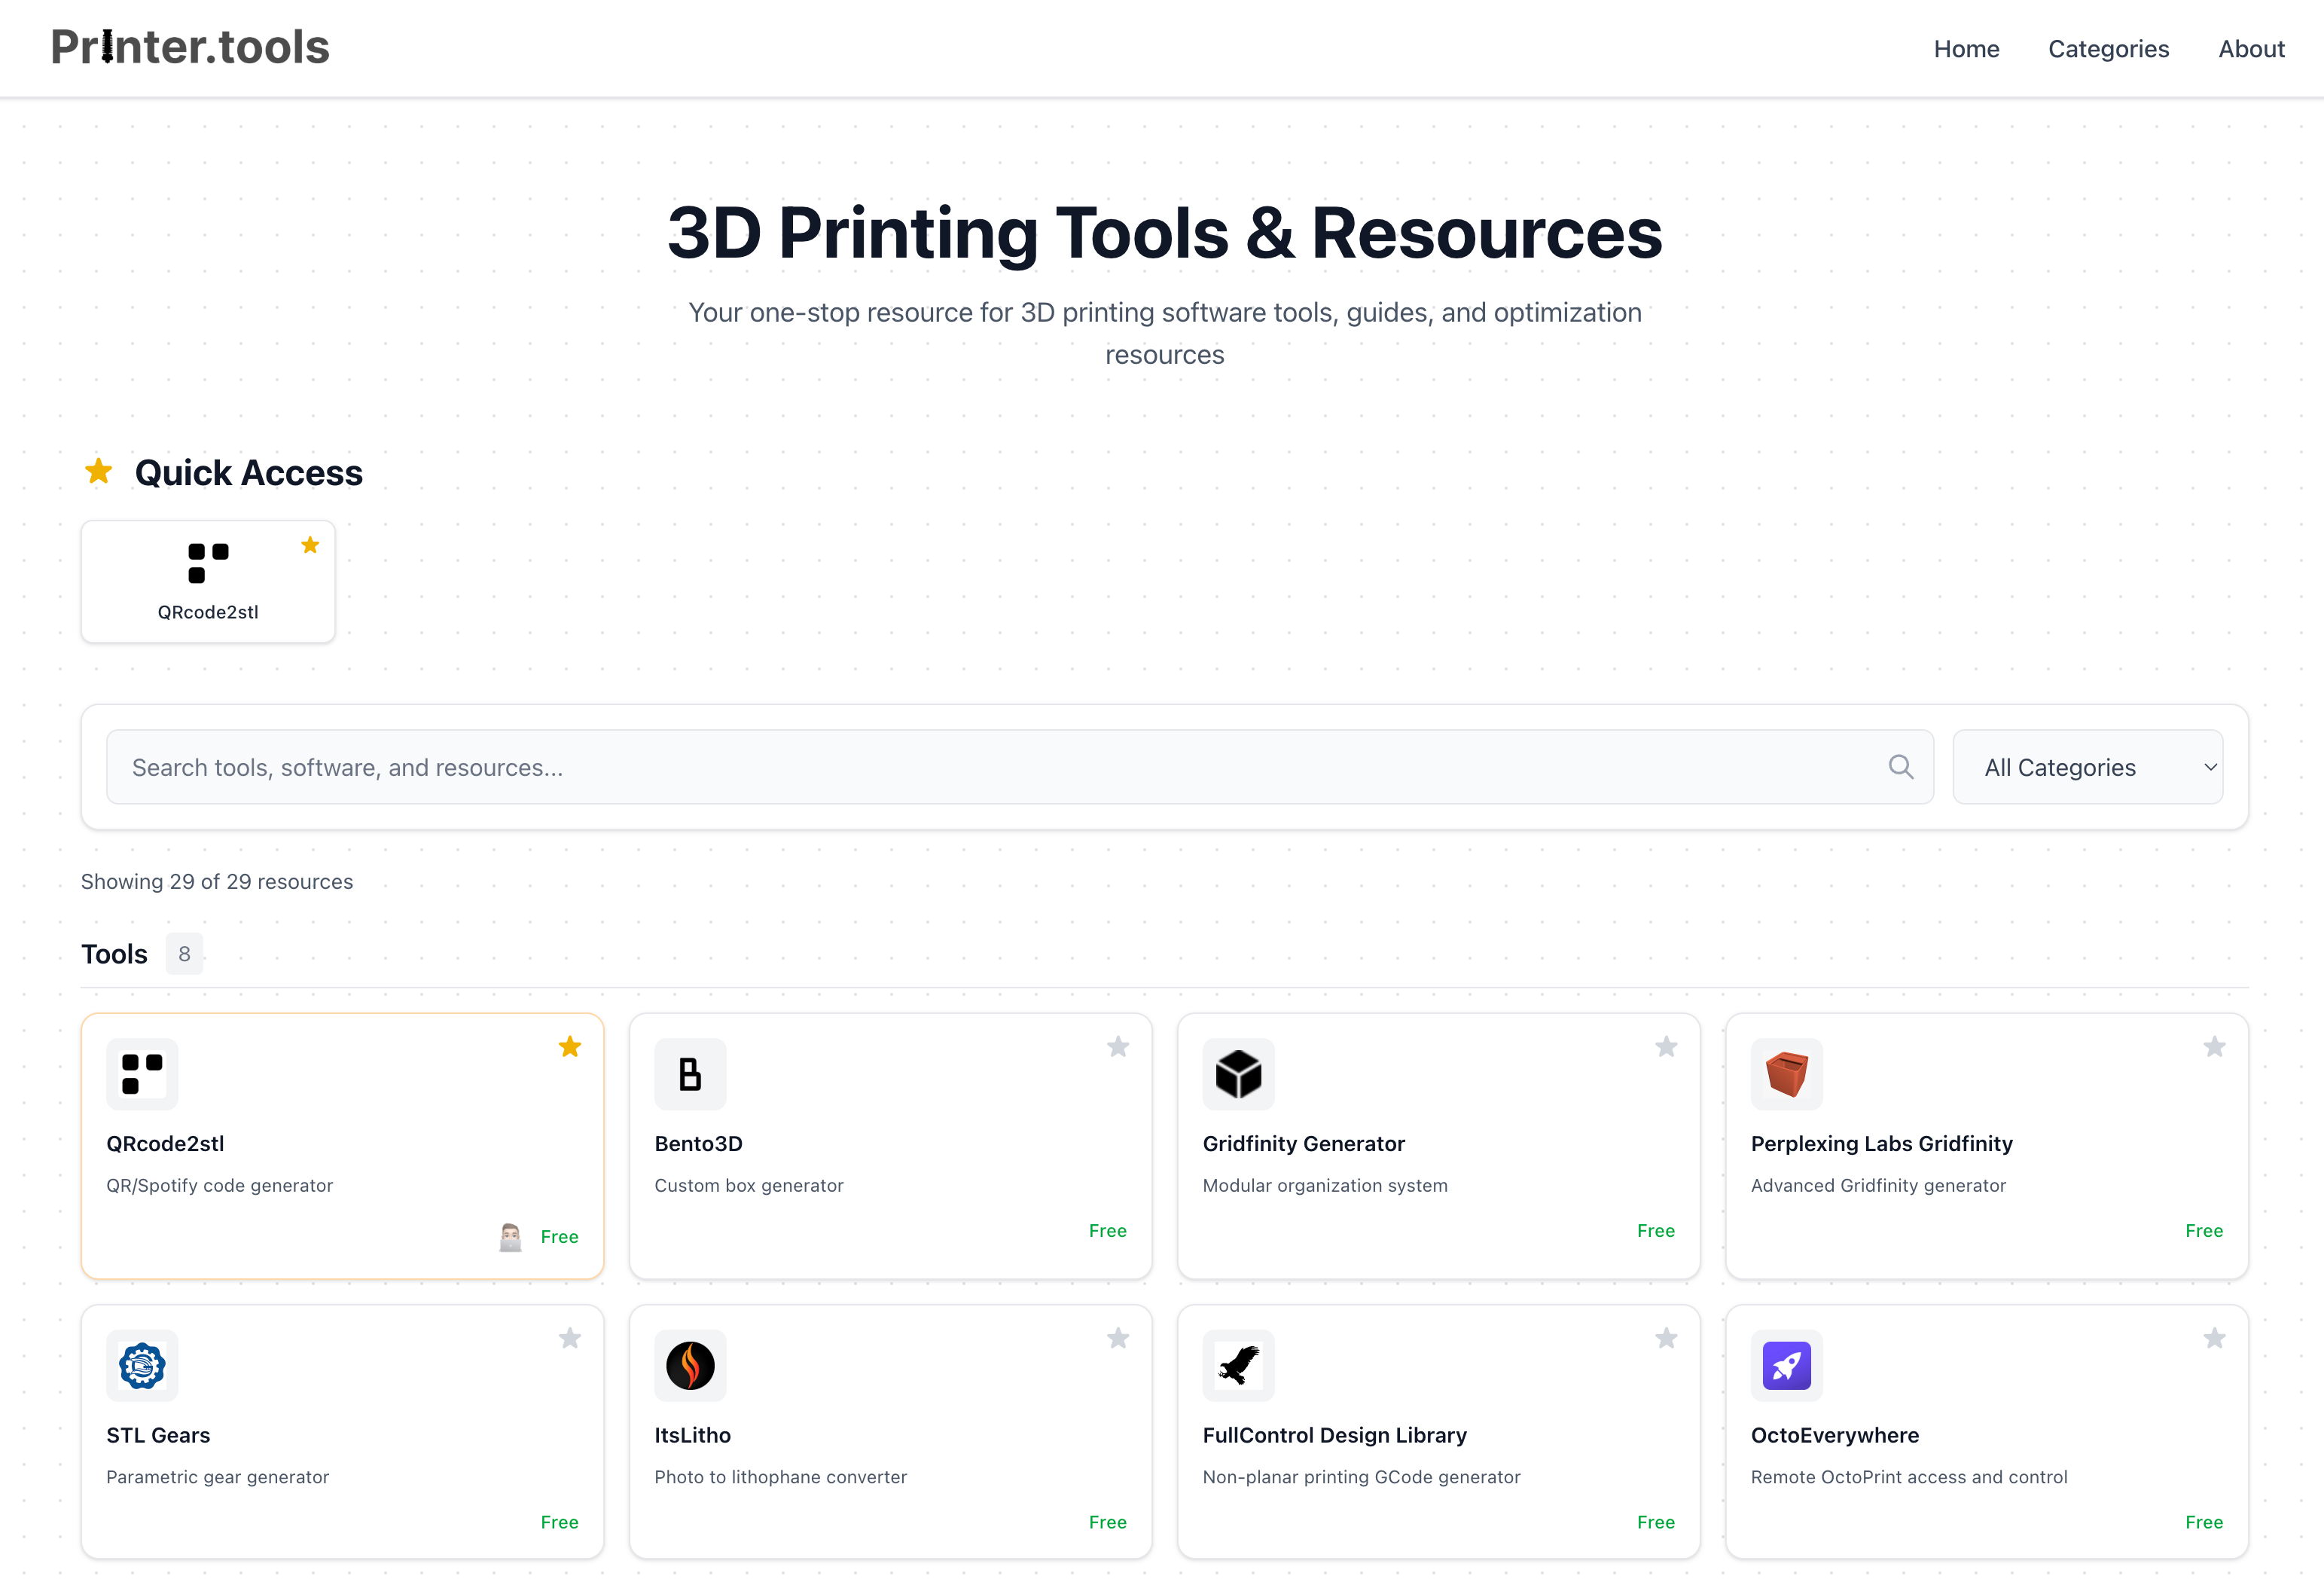2324x1591 pixels.
Task: Open the QRcode2stl Quick Access tile
Action: click(x=208, y=581)
